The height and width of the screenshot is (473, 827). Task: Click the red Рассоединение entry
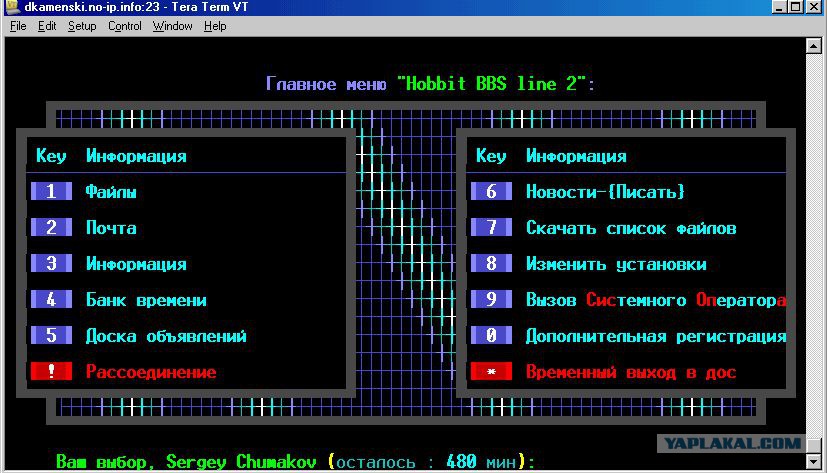click(151, 372)
